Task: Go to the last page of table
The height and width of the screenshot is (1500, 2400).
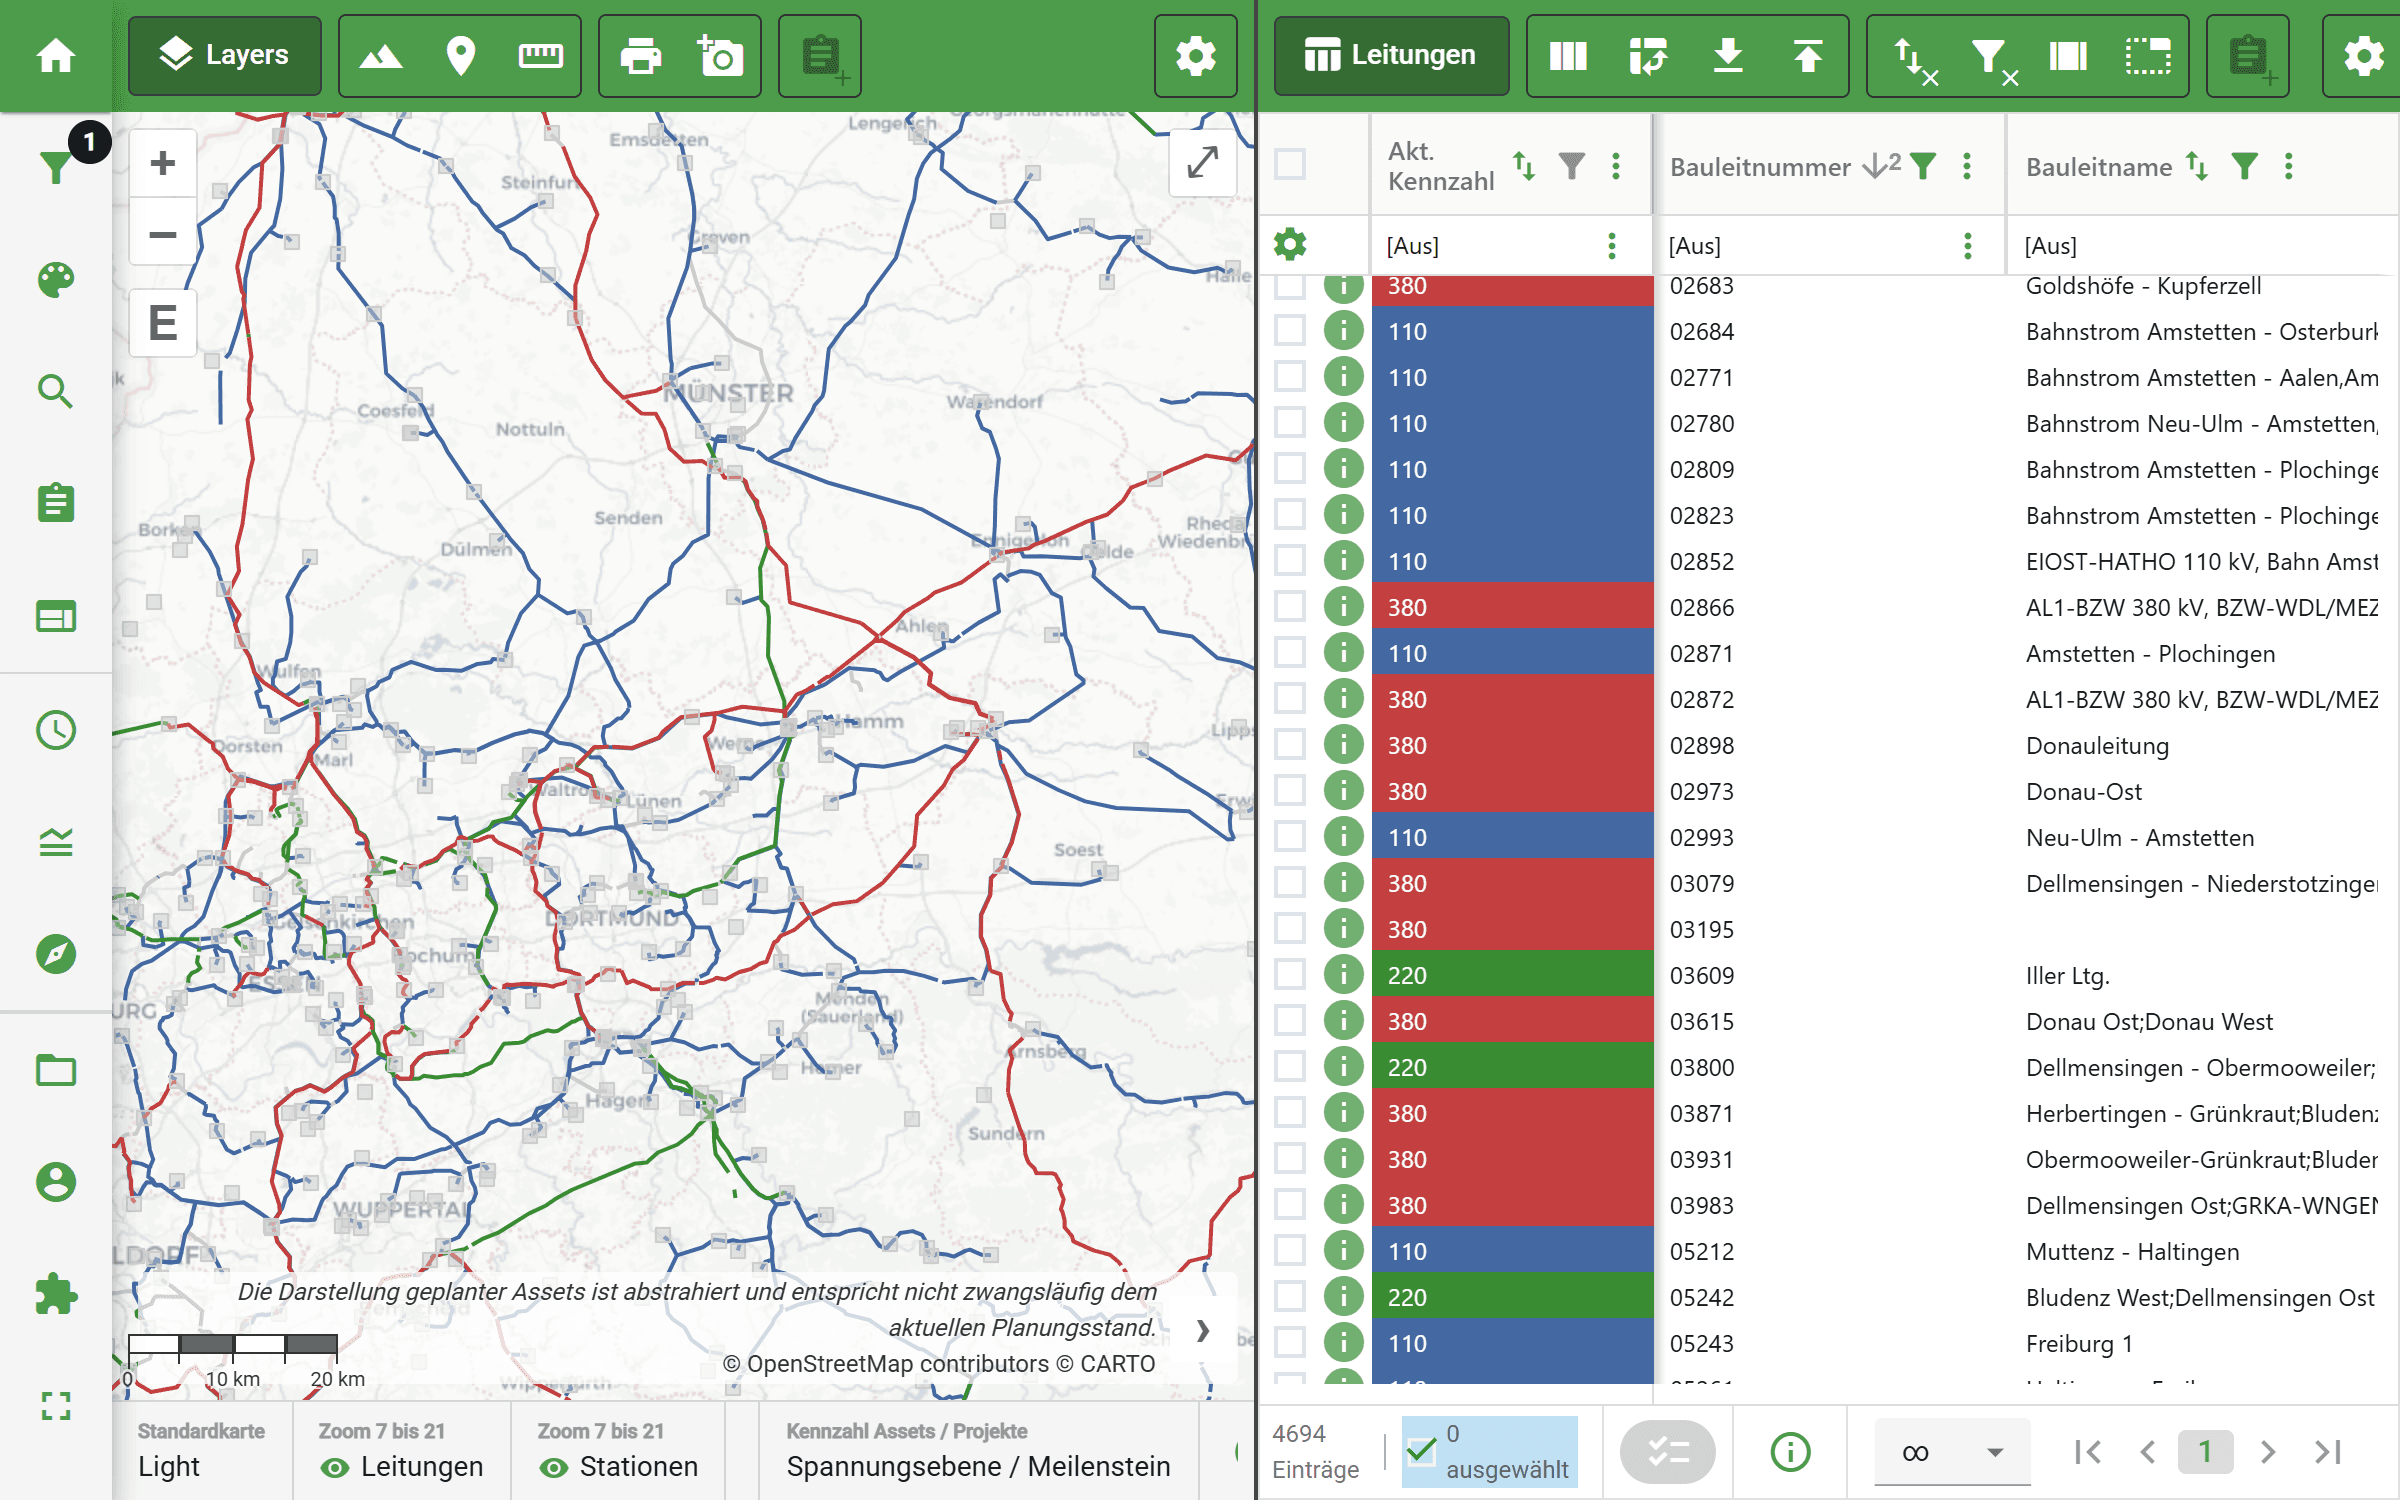Action: coord(2328,1452)
